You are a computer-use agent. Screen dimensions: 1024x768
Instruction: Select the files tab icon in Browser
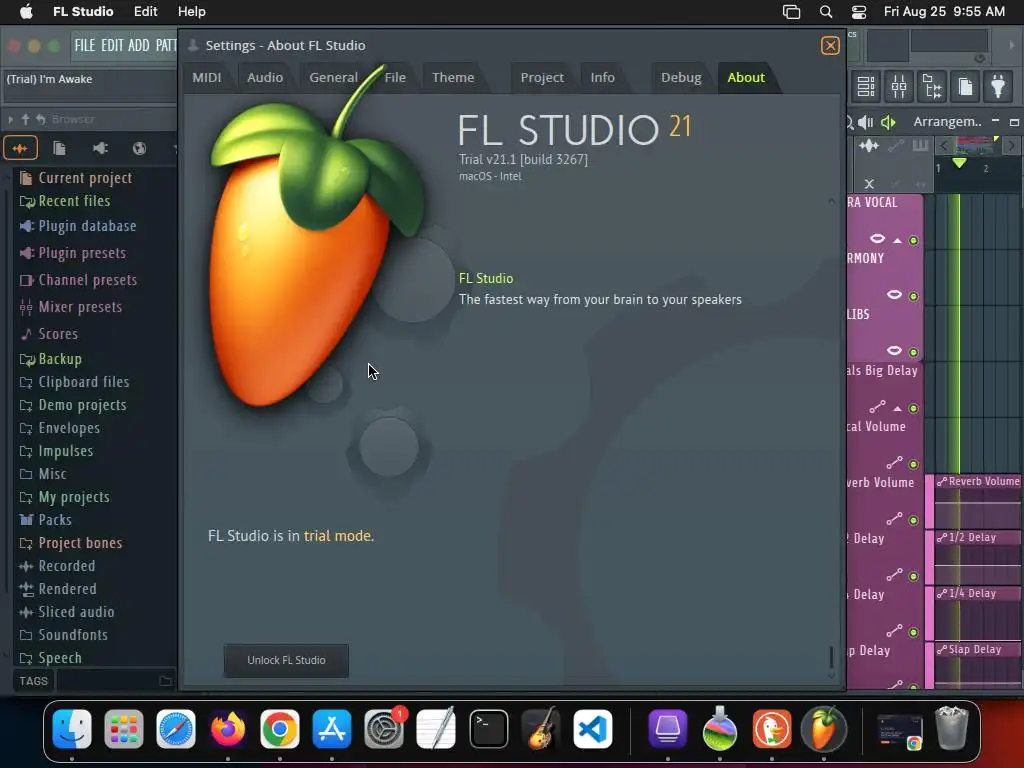coord(59,148)
